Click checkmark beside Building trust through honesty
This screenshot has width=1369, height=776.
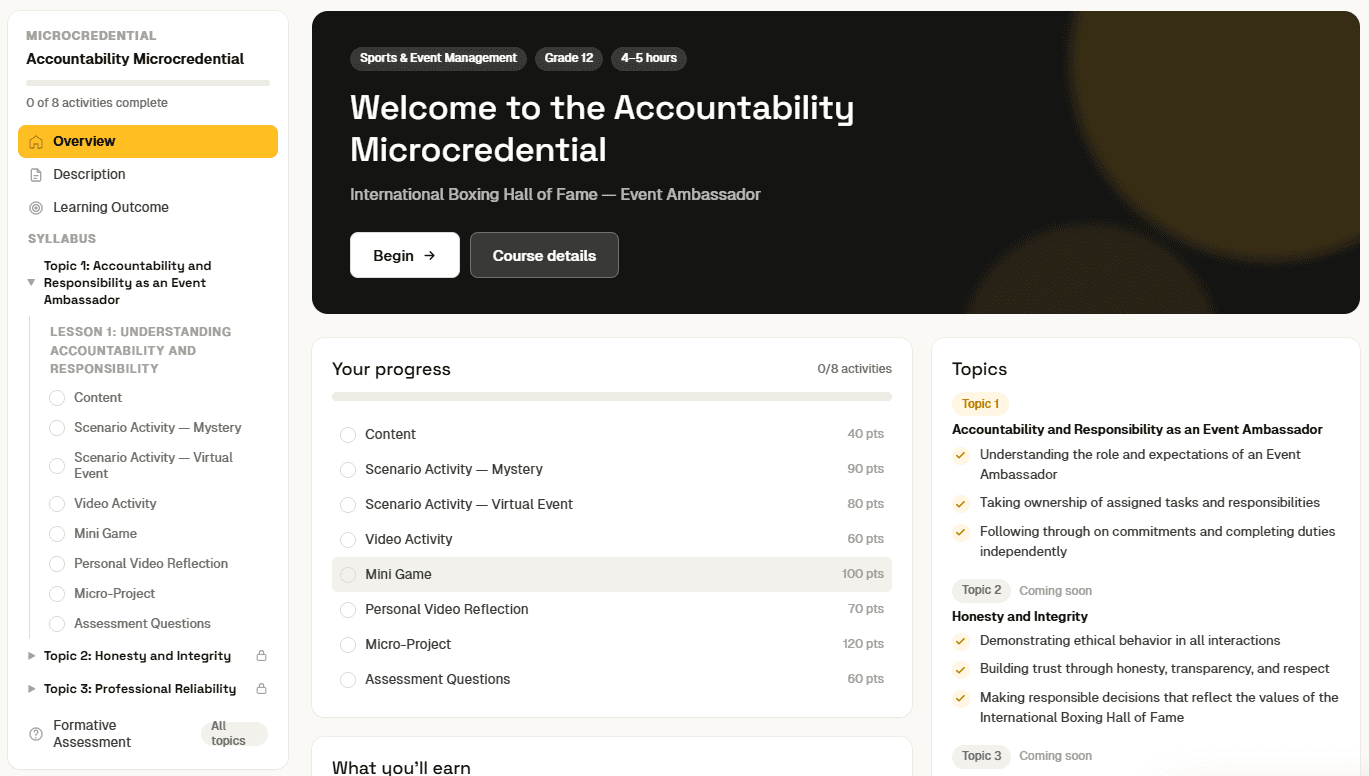(961, 670)
